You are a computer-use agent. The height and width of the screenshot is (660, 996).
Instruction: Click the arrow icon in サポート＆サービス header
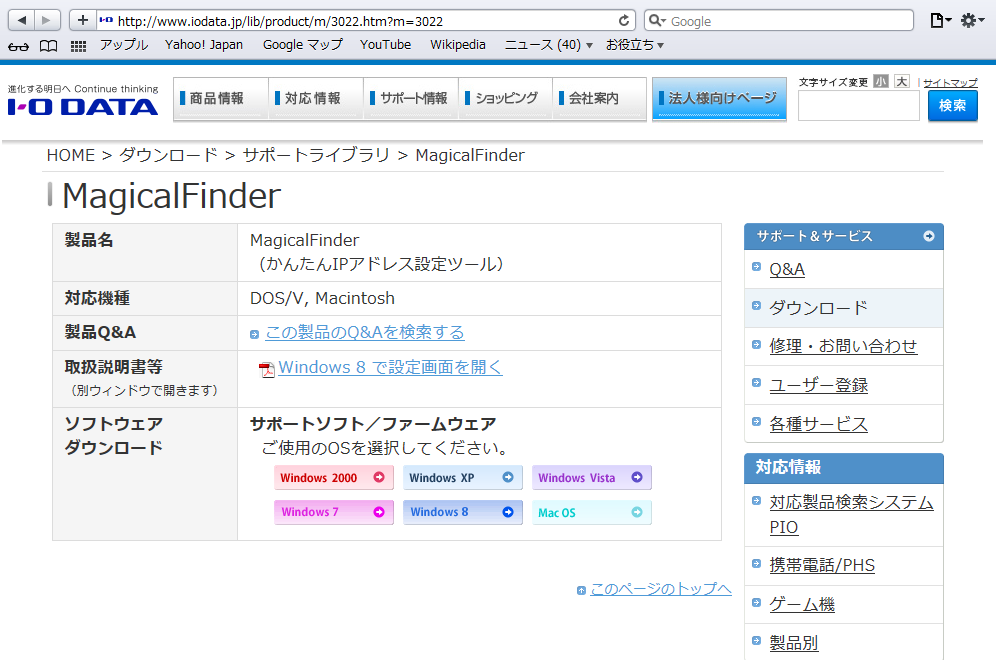pos(929,236)
